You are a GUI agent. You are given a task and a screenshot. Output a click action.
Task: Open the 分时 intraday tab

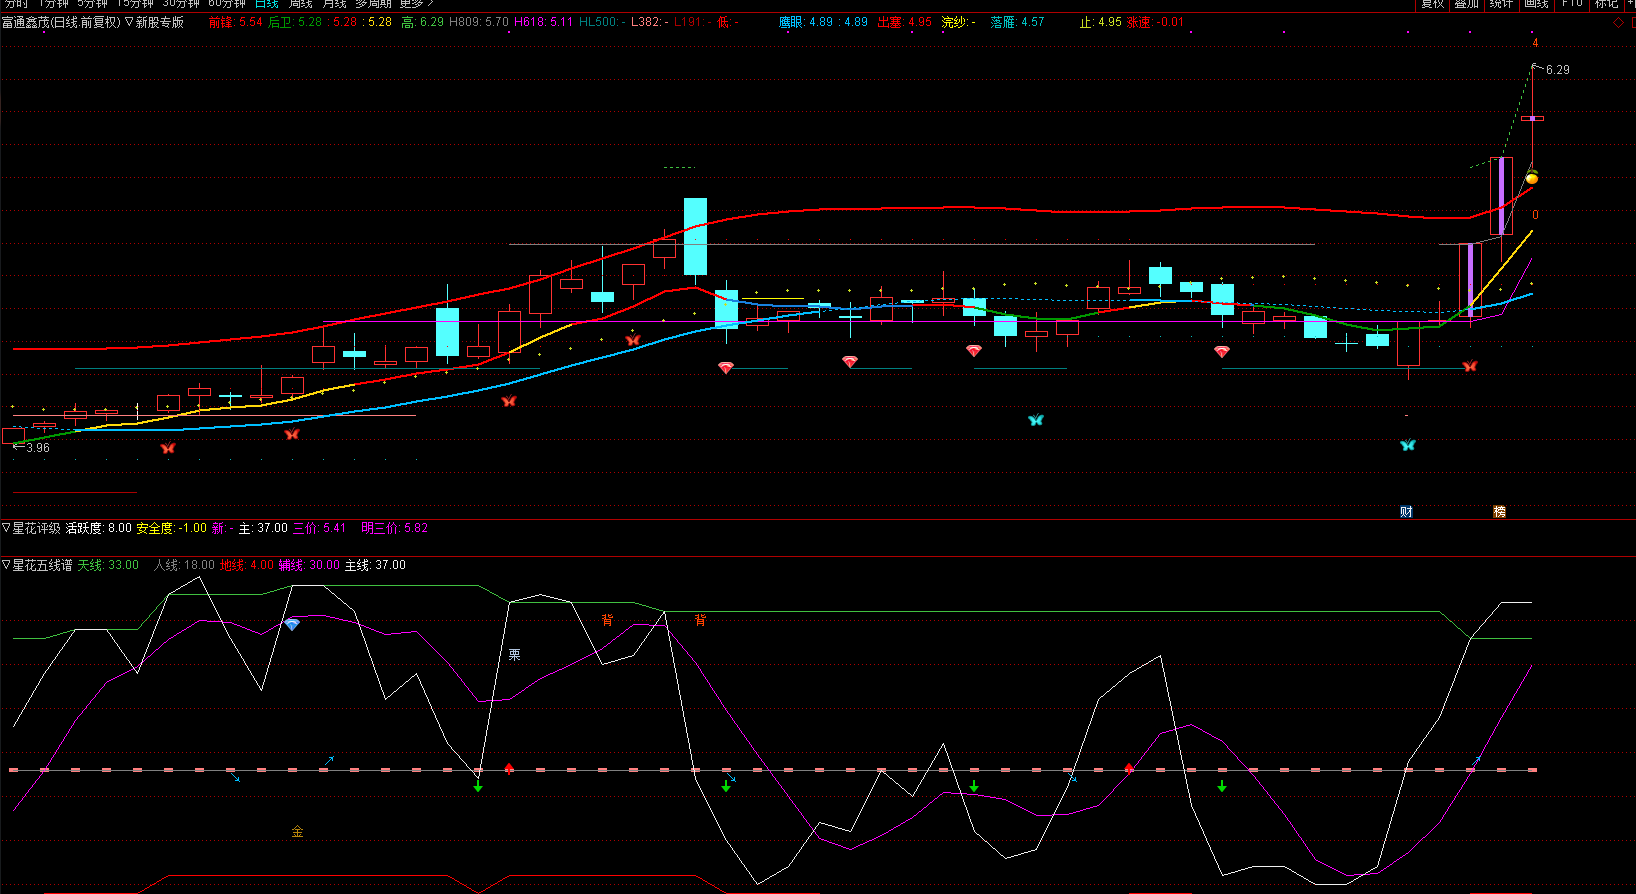coord(16,4)
